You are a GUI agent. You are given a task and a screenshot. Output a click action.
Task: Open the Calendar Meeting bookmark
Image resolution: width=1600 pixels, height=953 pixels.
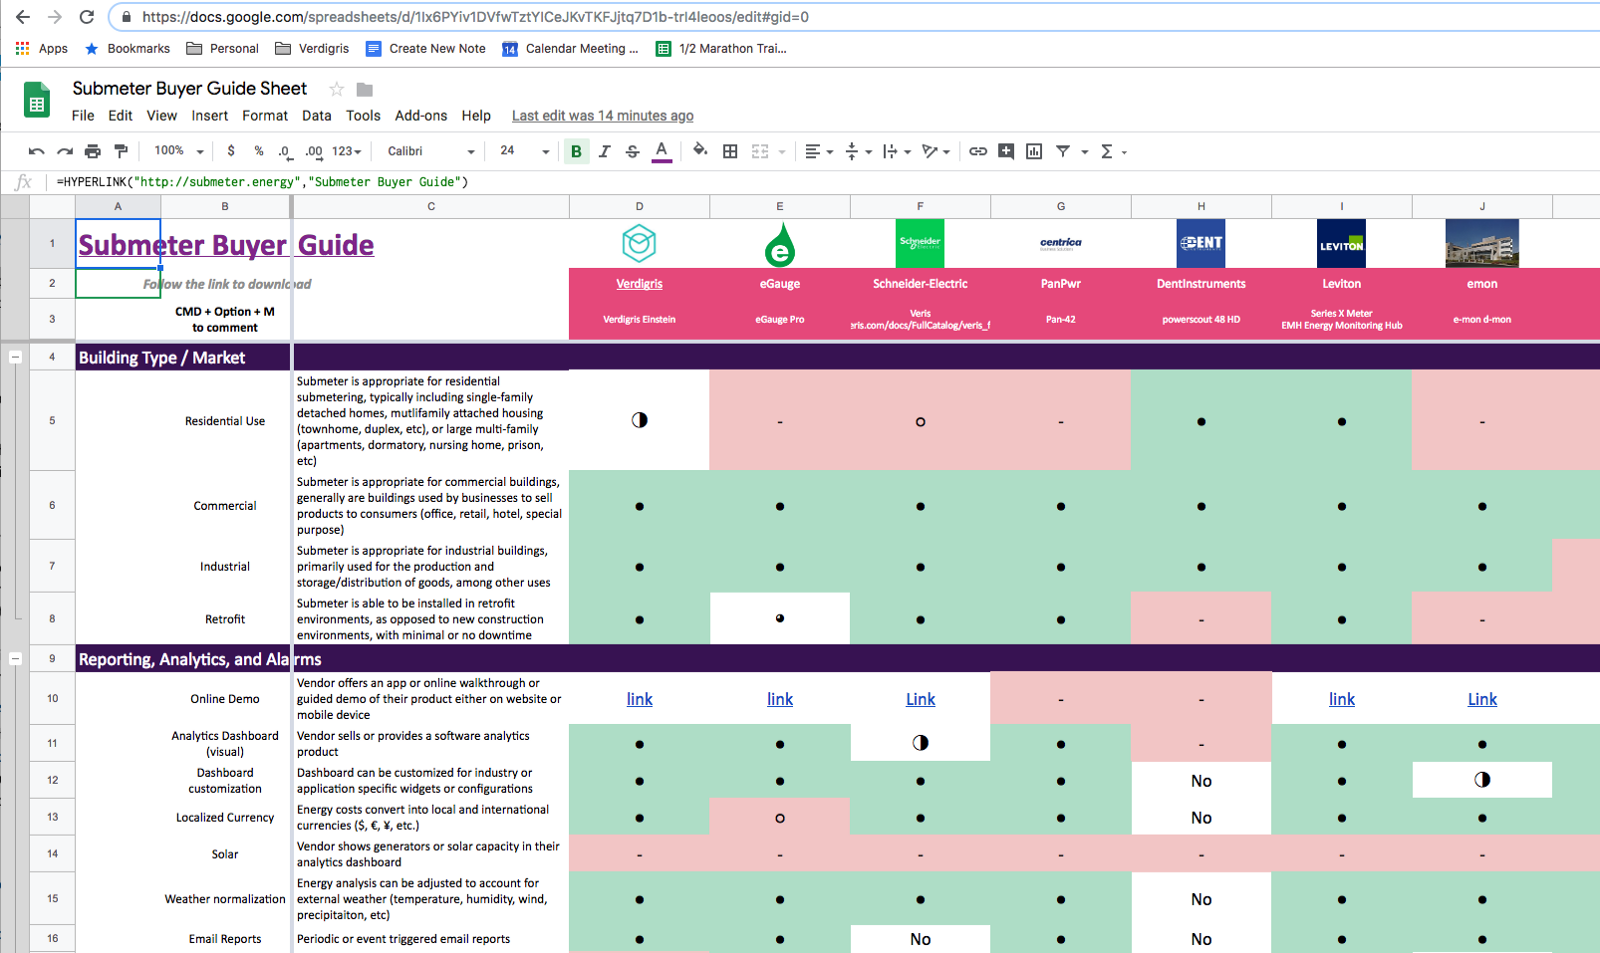coord(570,48)
